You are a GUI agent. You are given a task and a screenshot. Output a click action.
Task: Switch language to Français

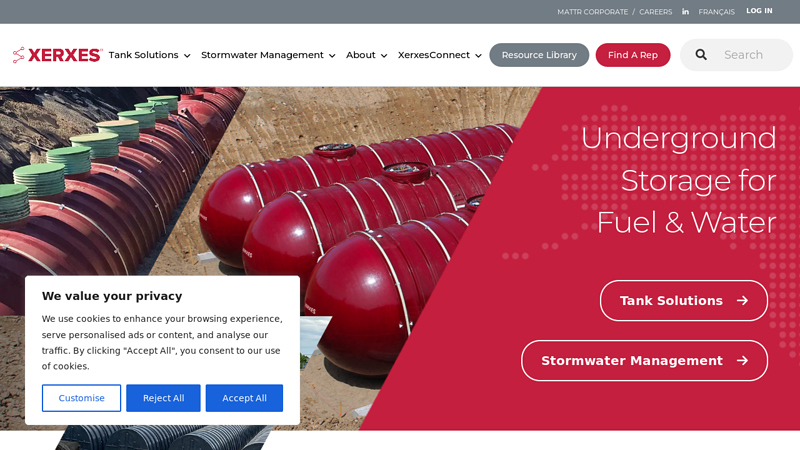click(716, 12)
